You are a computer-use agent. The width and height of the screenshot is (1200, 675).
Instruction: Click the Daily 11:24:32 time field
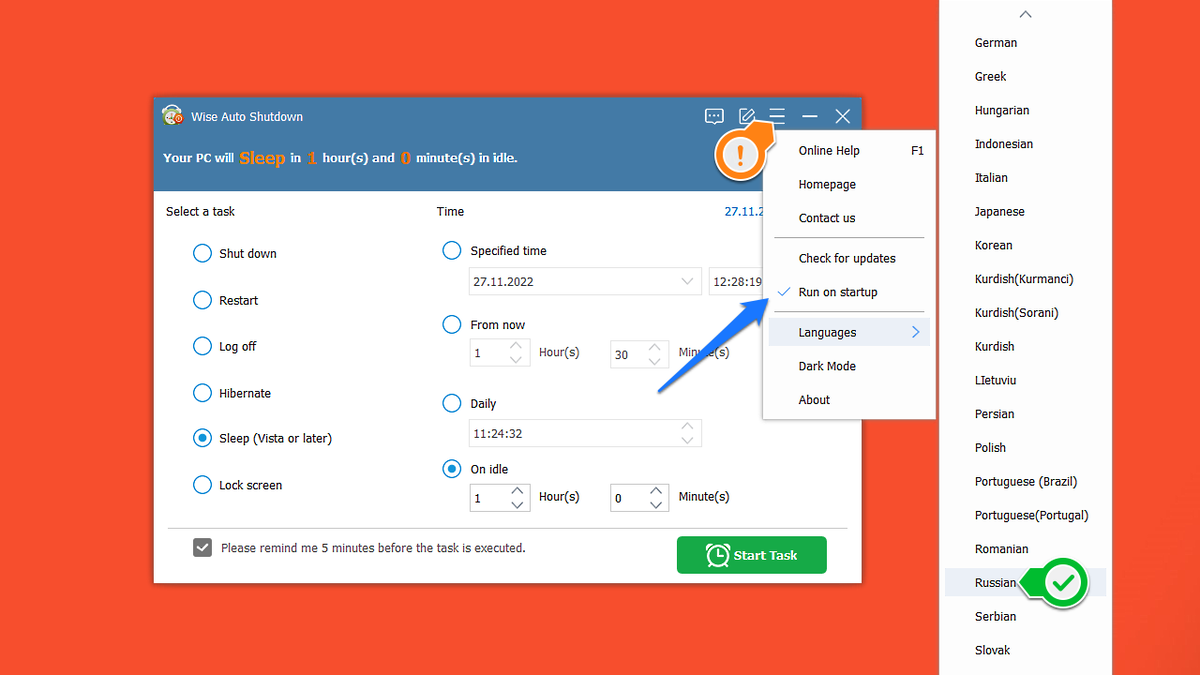point(585,433)
